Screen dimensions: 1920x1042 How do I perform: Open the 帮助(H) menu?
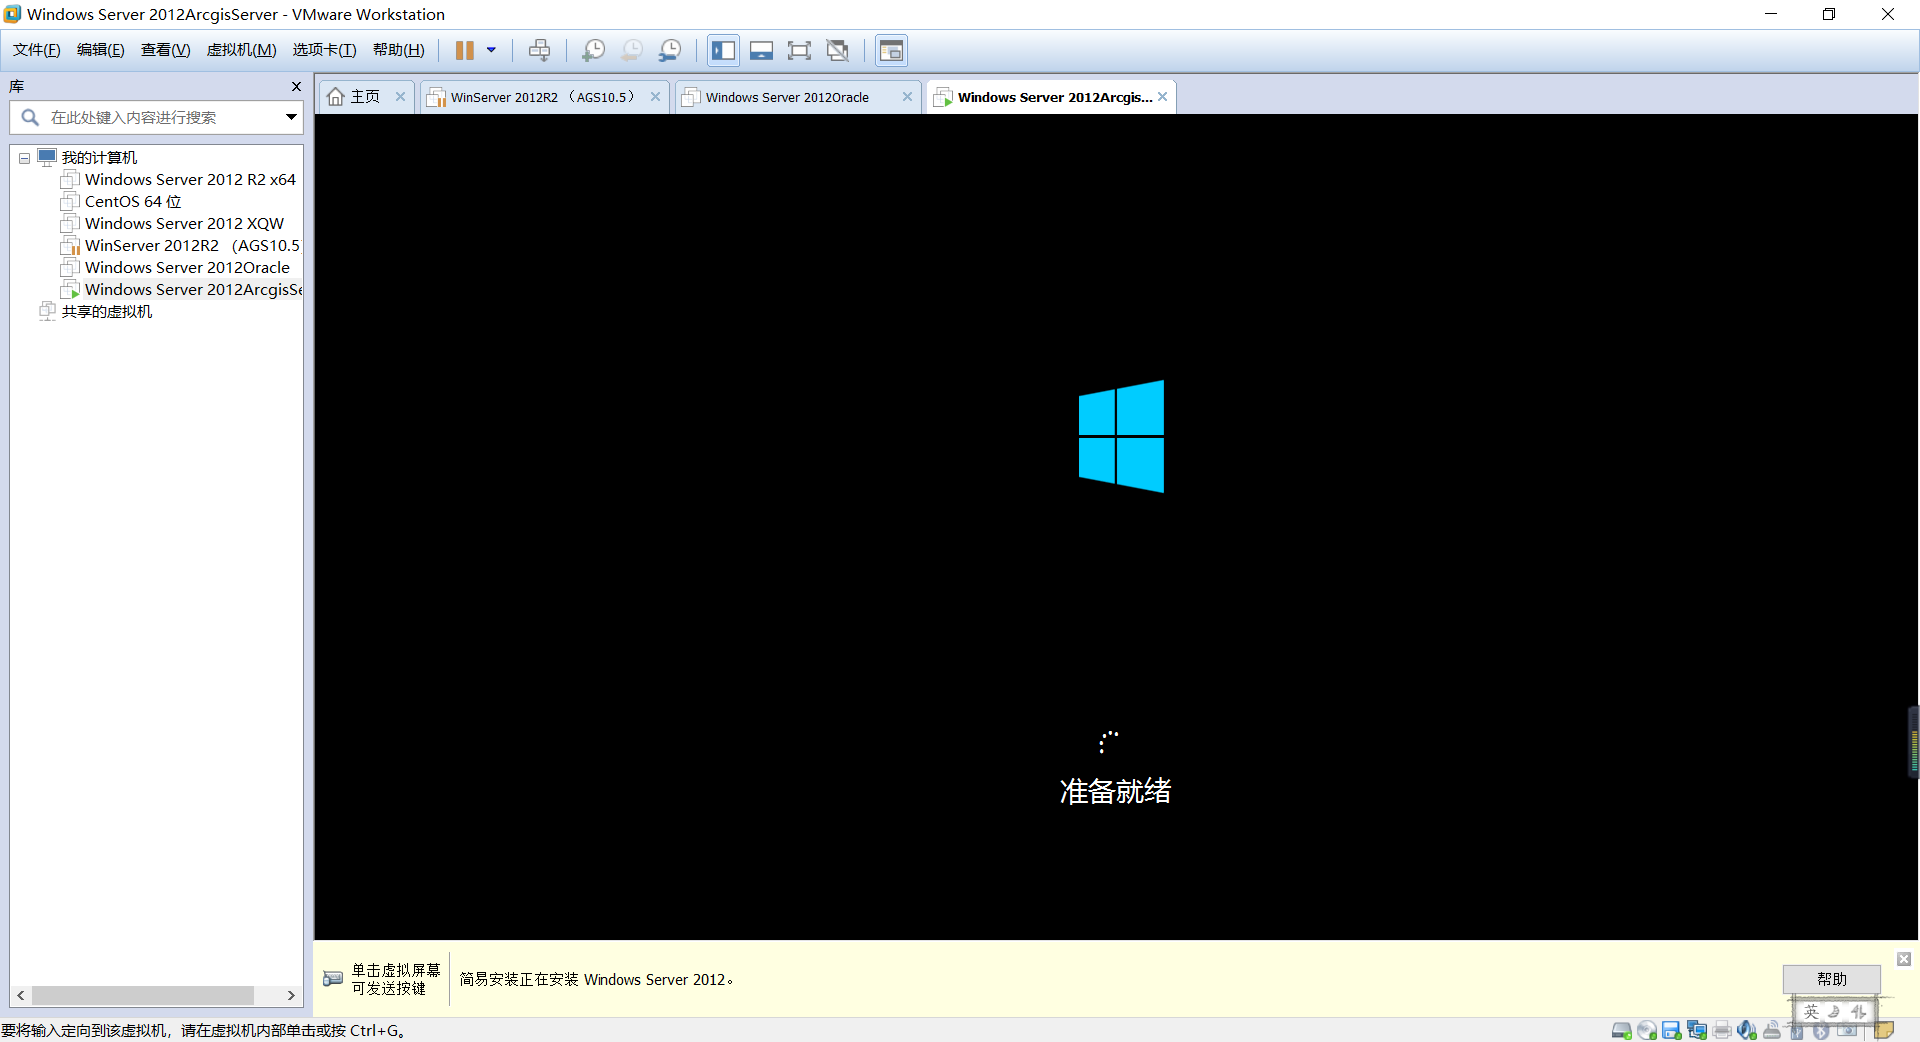tap(399, 50)
